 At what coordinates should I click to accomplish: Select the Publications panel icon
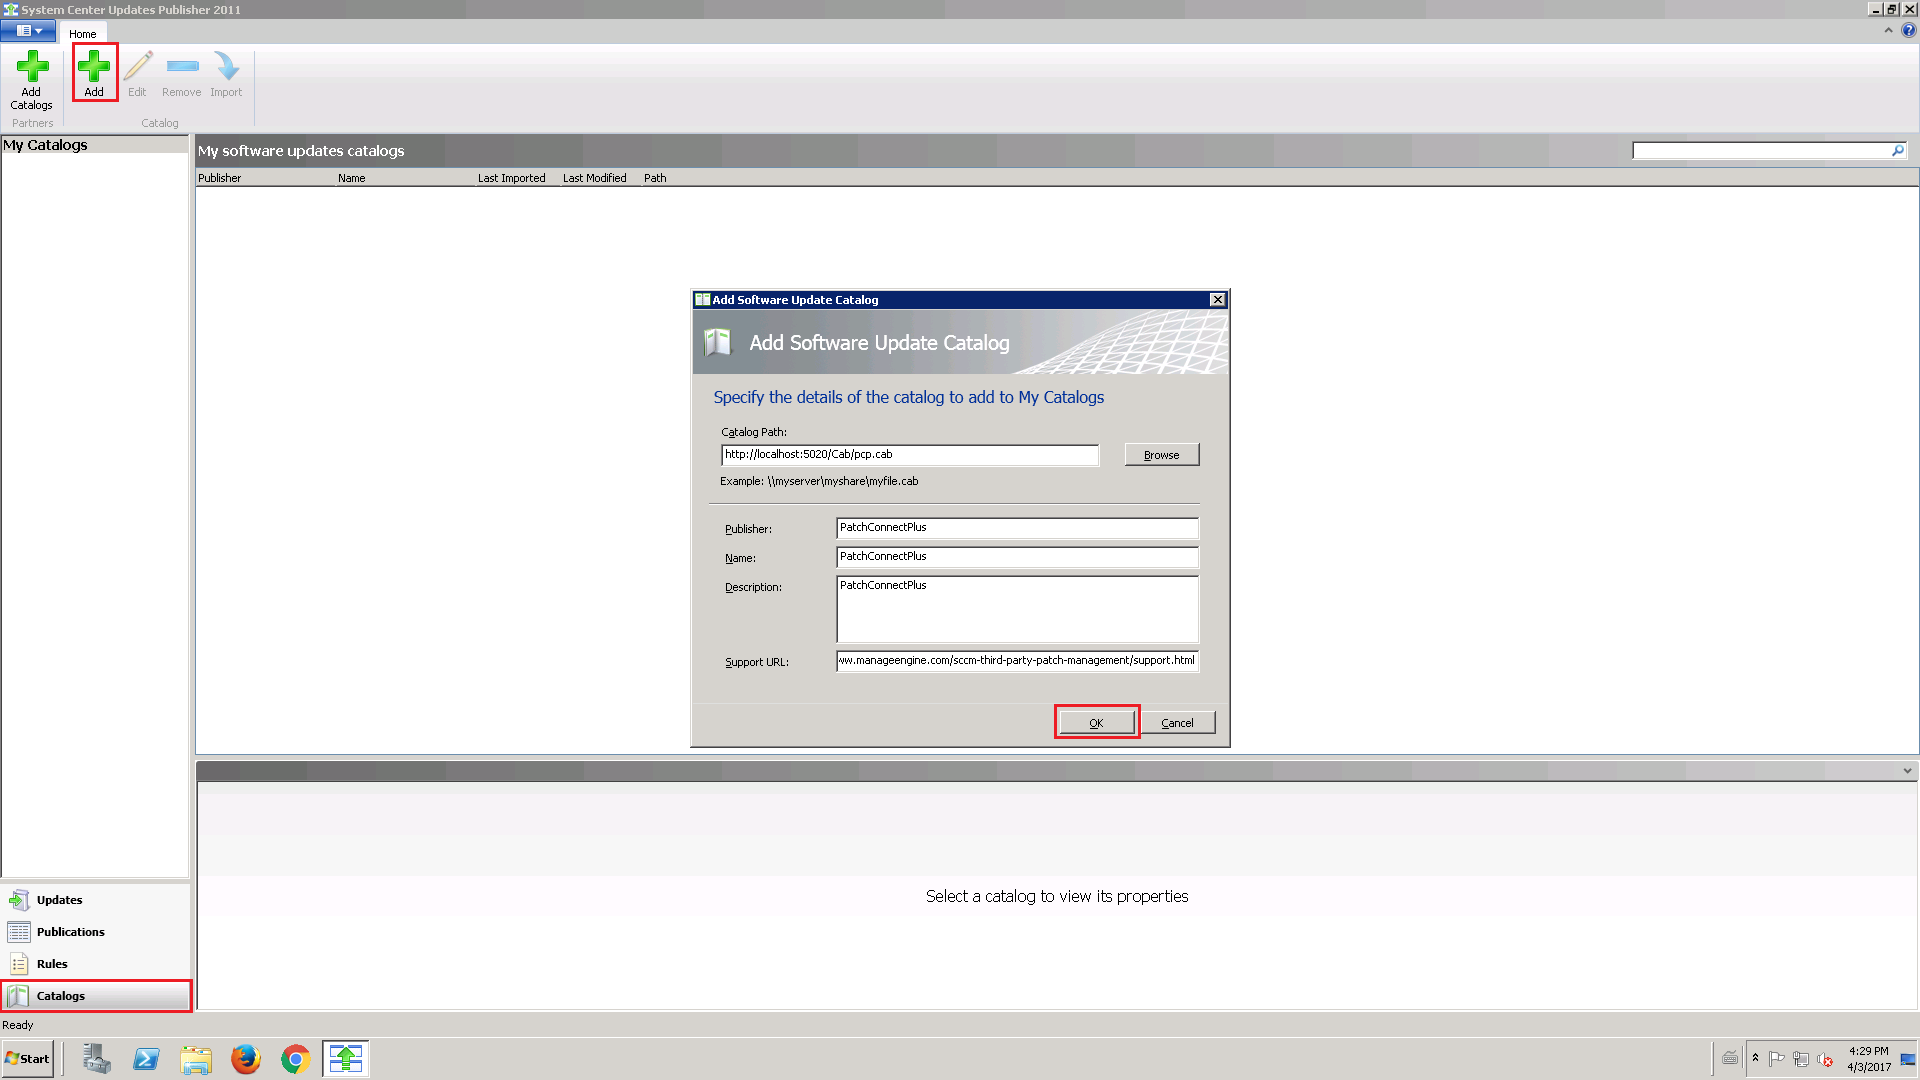tap(21, 931)
